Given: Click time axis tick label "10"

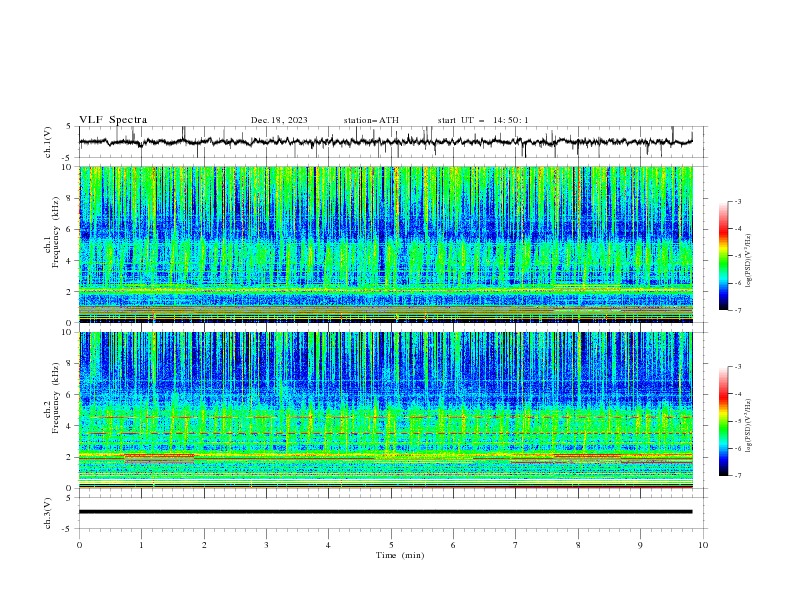Looking at the screenshot, I should 703,545.
